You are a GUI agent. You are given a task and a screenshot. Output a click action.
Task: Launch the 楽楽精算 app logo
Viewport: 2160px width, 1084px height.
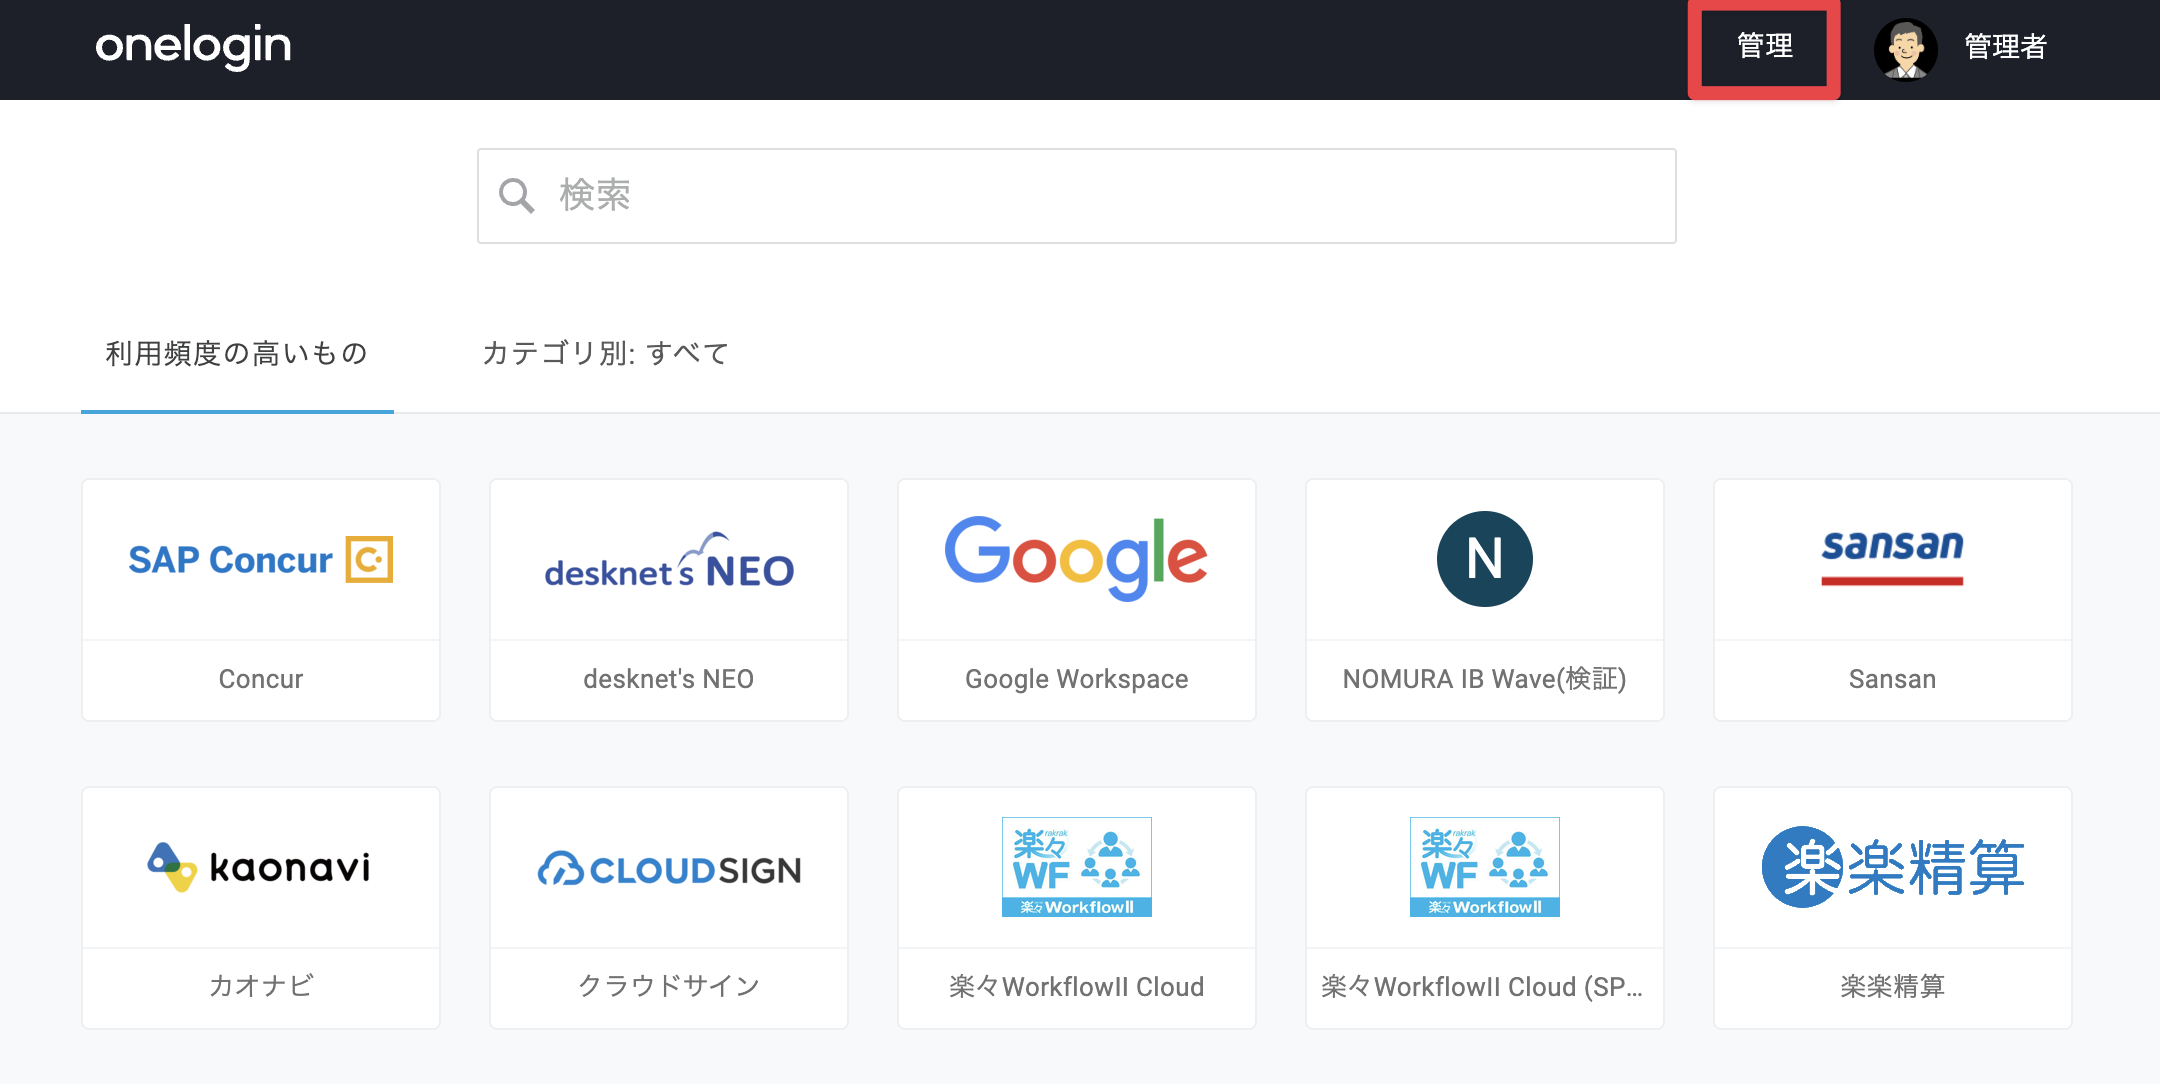coord(1892,867)
